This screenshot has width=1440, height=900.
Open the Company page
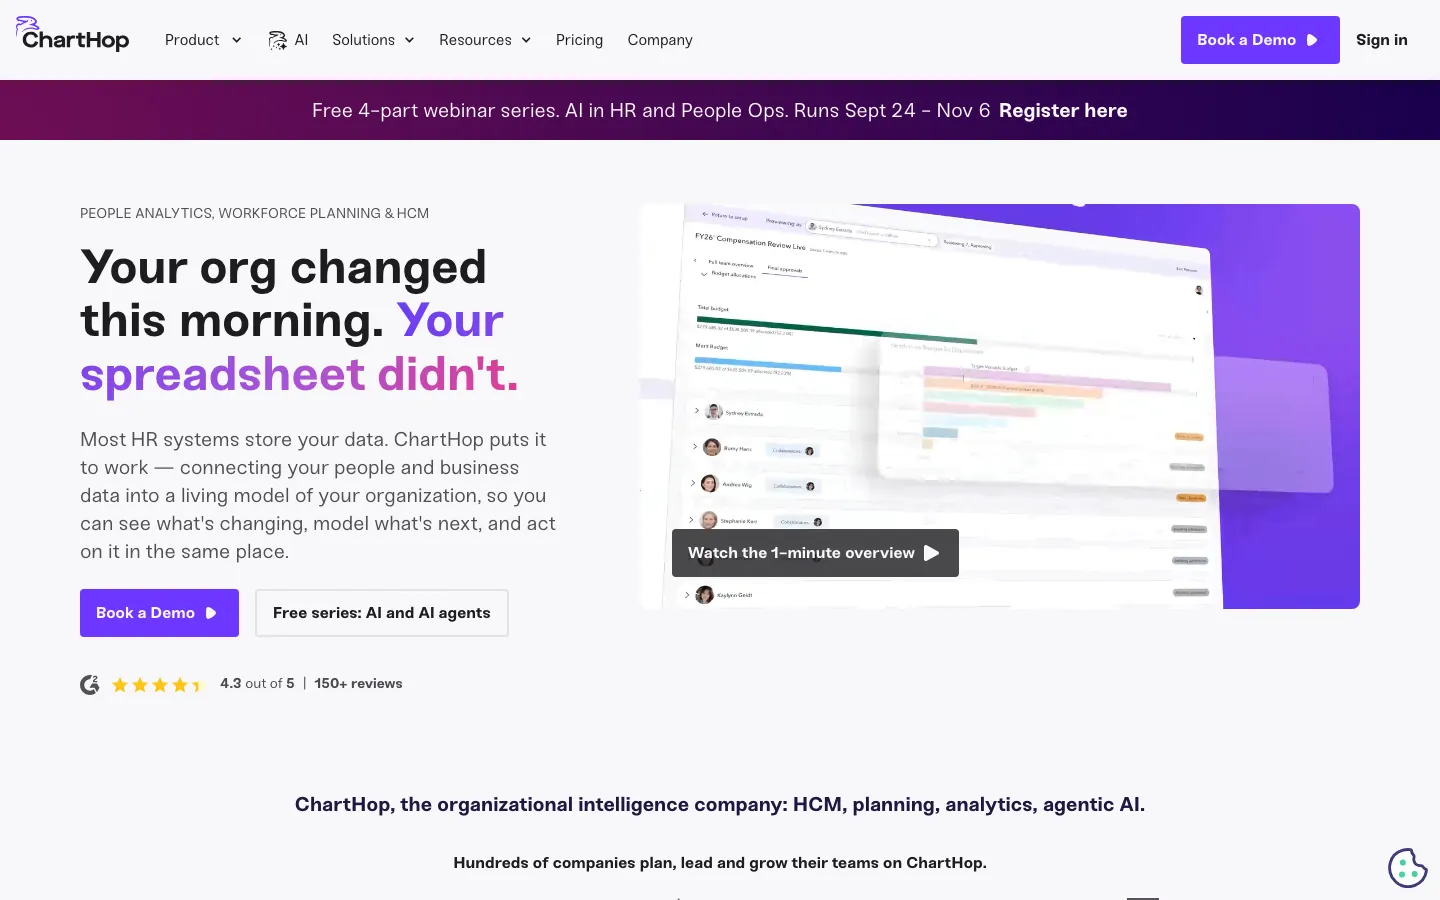(x=660, y=40)
